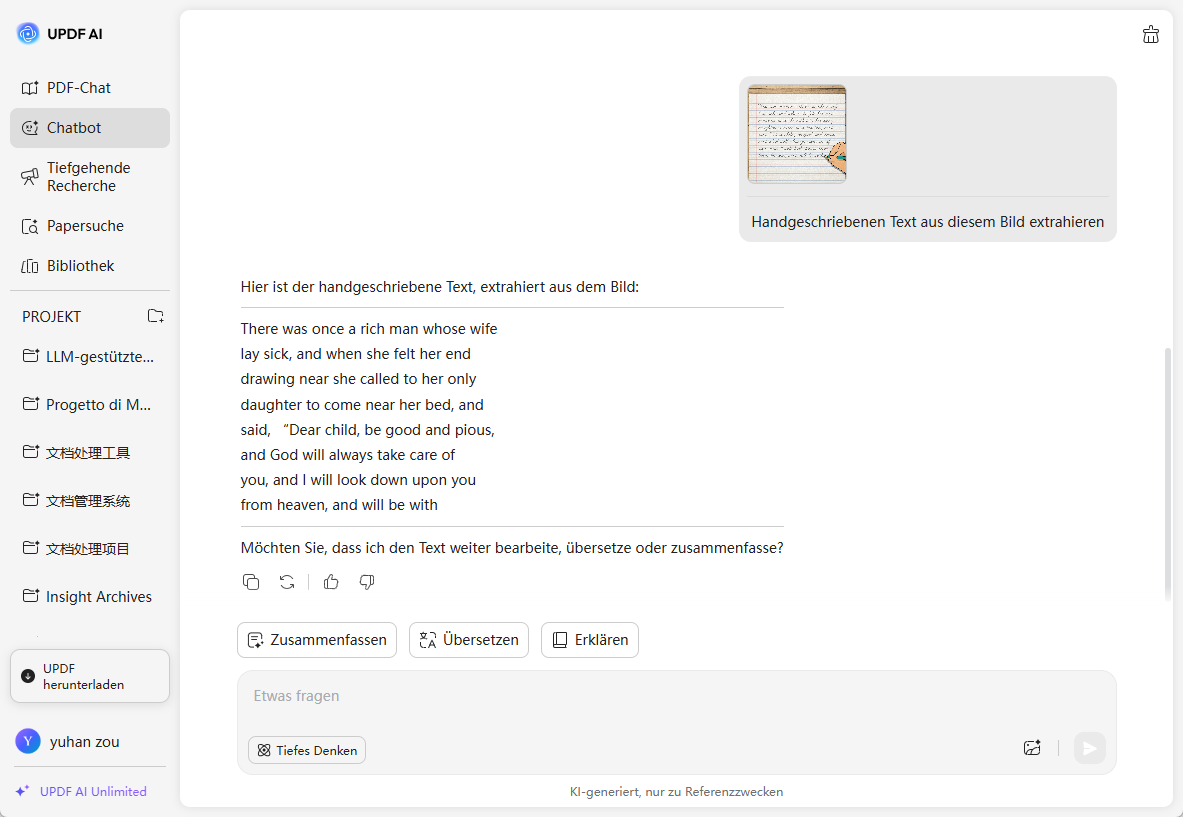Click the Übersetzen button

469,640
